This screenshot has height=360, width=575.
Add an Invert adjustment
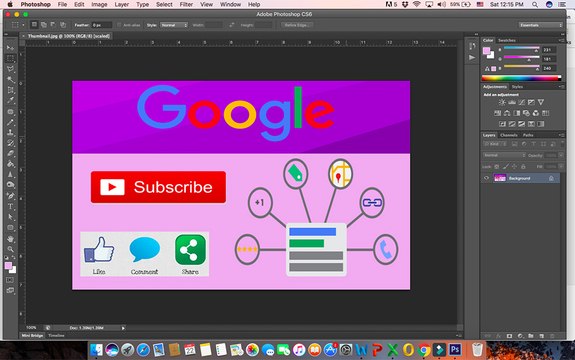[x=502, y=124]
